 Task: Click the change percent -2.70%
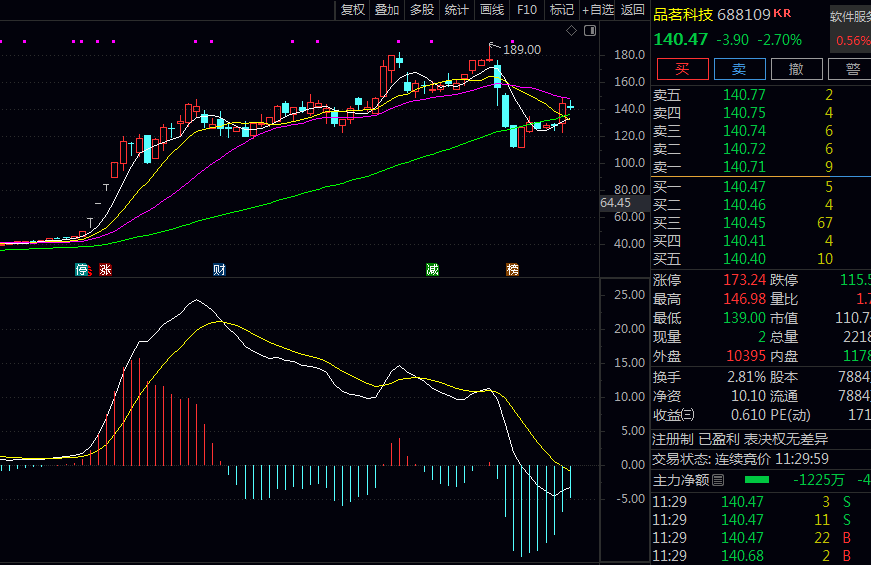[779, 40]
